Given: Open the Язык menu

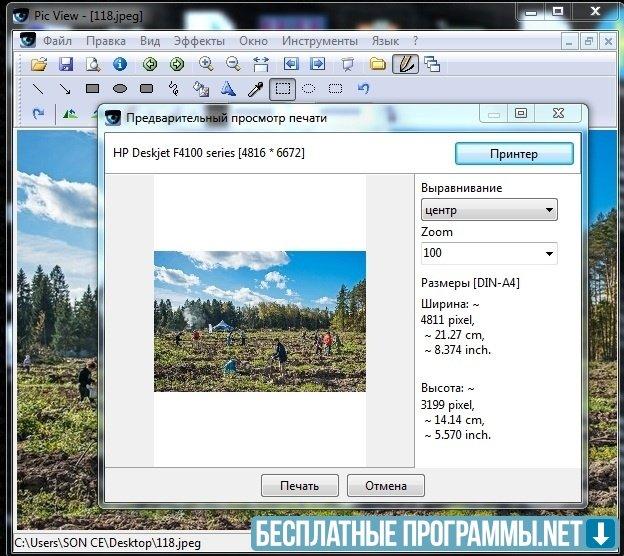Looking at the screenshot, I should tap(385, 41).
